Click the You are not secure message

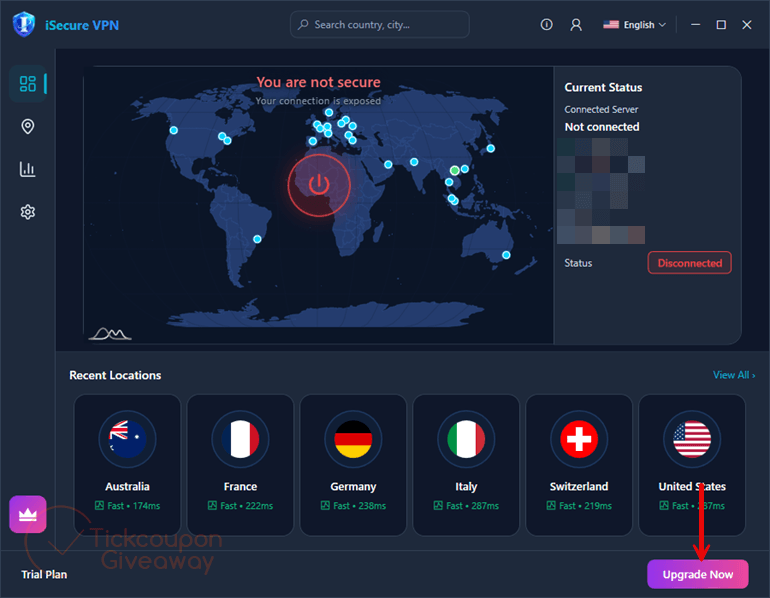(318, 82)
